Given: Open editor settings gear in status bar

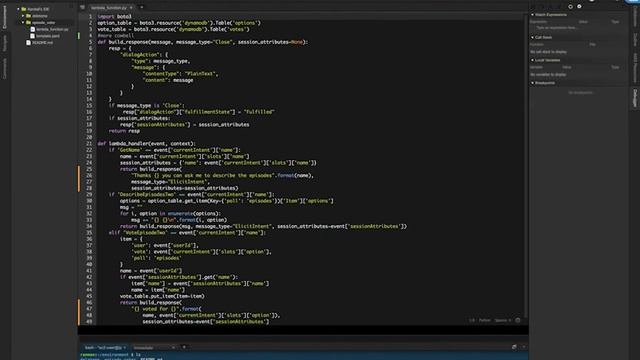Looking at the screenshot, I should [518, 320].
